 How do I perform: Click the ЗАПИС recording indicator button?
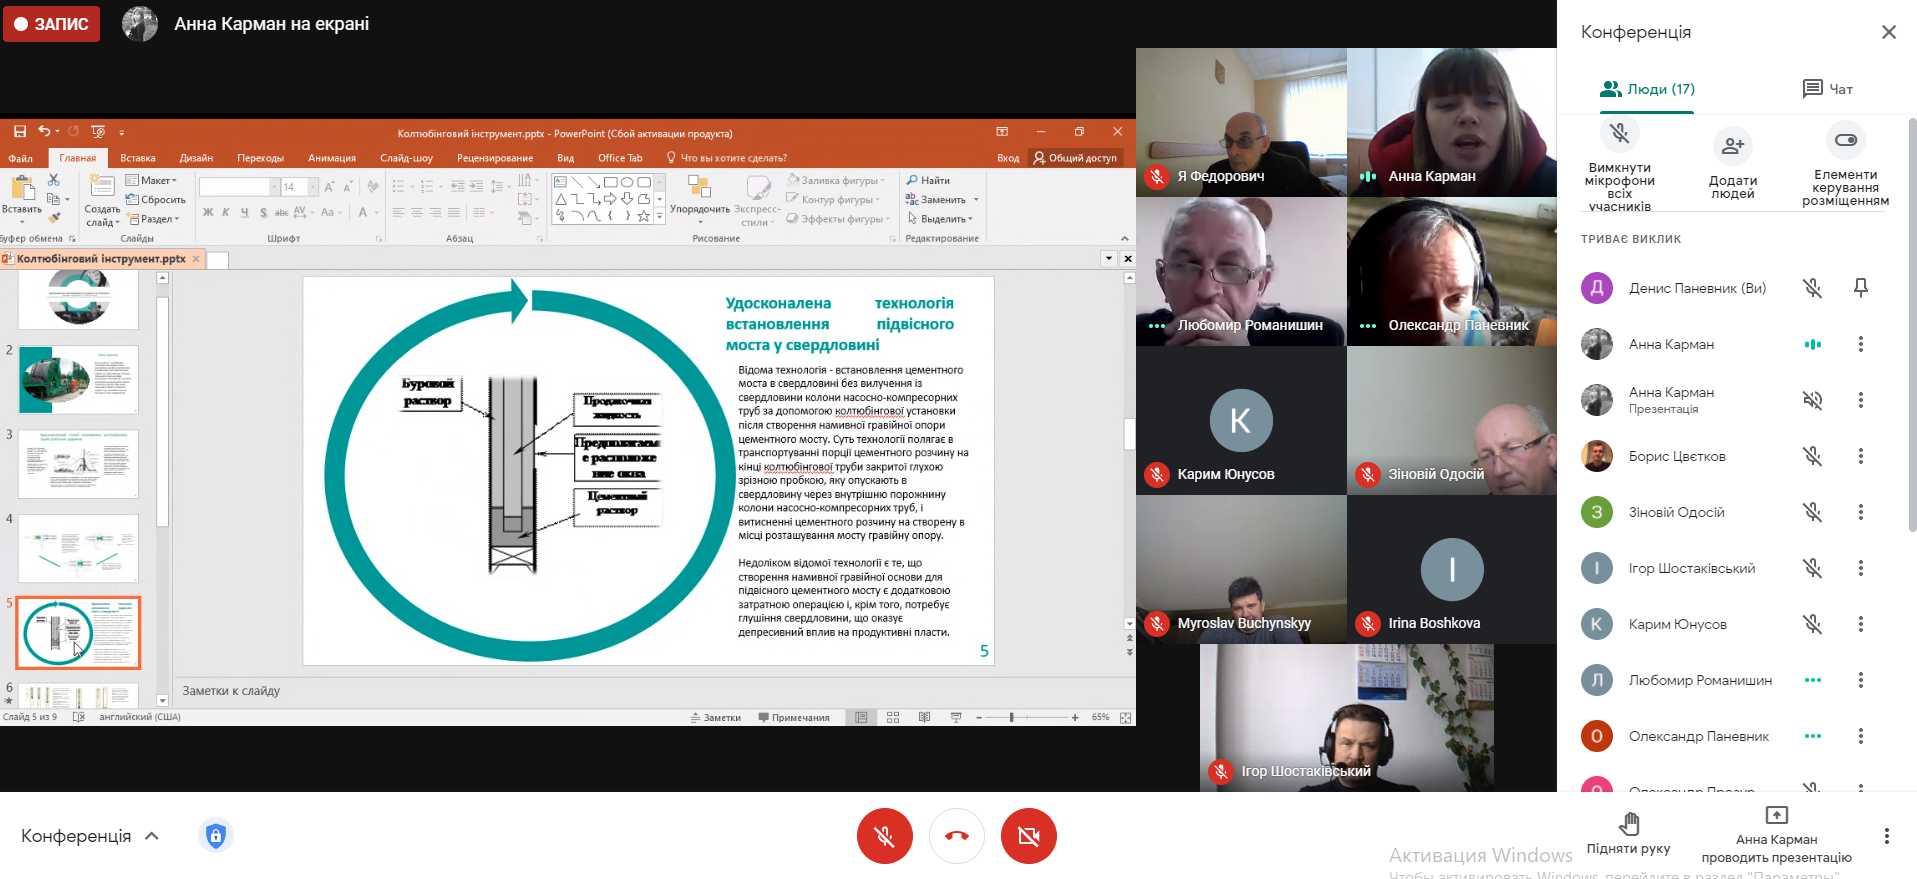pos(51,24)
